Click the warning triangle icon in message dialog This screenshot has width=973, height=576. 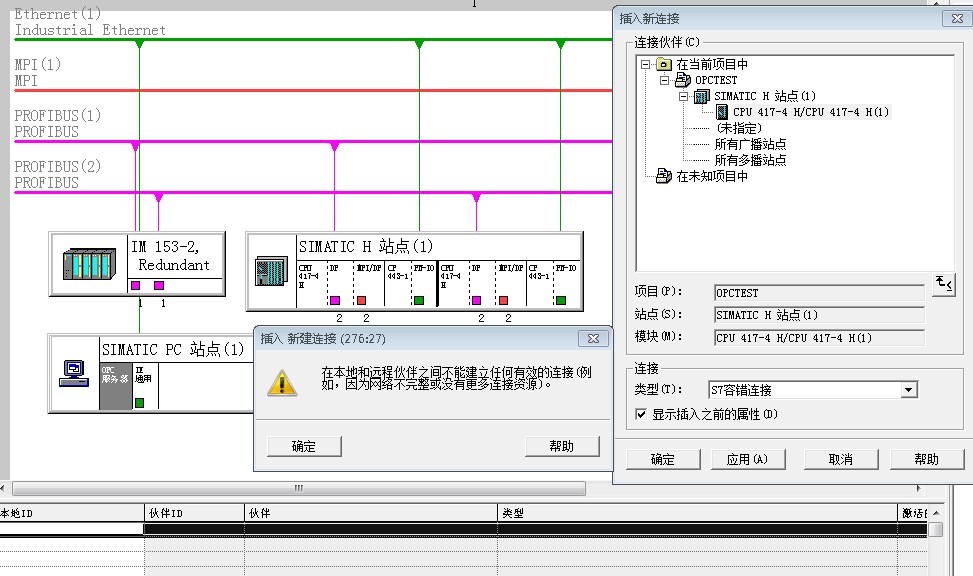(282, 383)
